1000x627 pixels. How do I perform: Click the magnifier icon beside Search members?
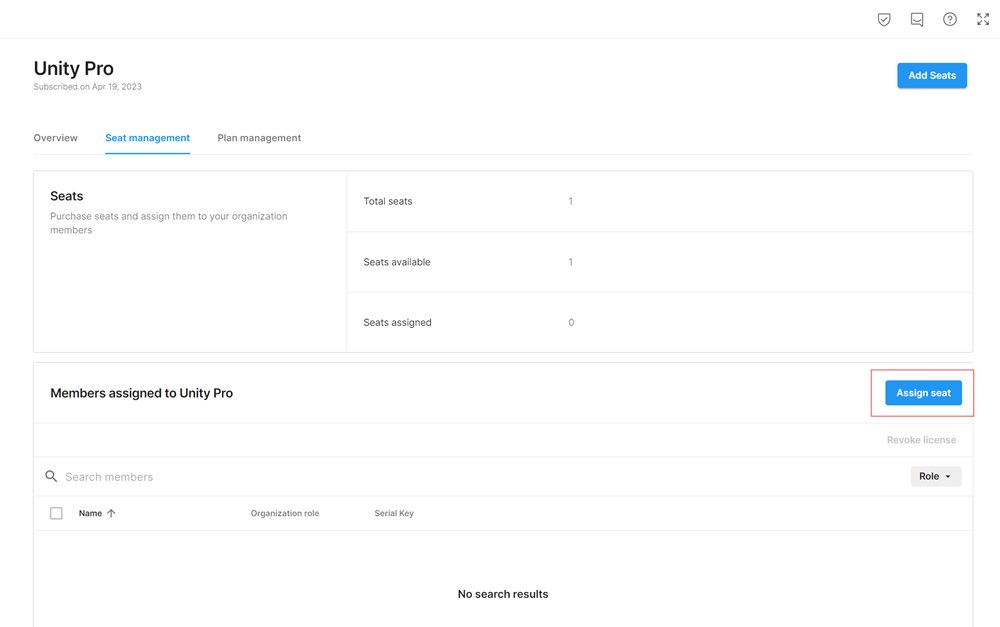click(51, 476)
